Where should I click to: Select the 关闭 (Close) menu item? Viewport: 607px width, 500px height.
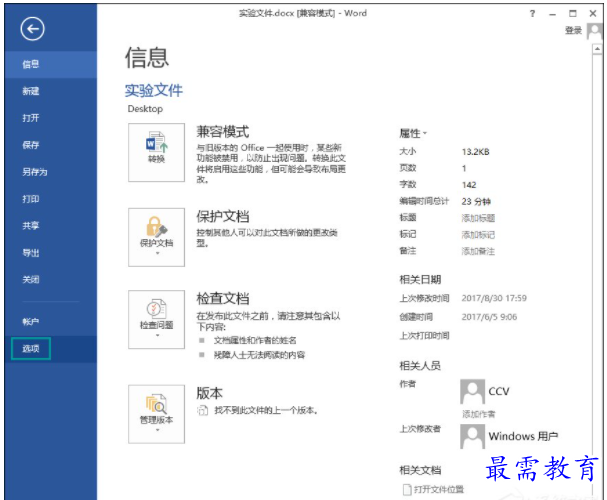[x=51, y=279]
